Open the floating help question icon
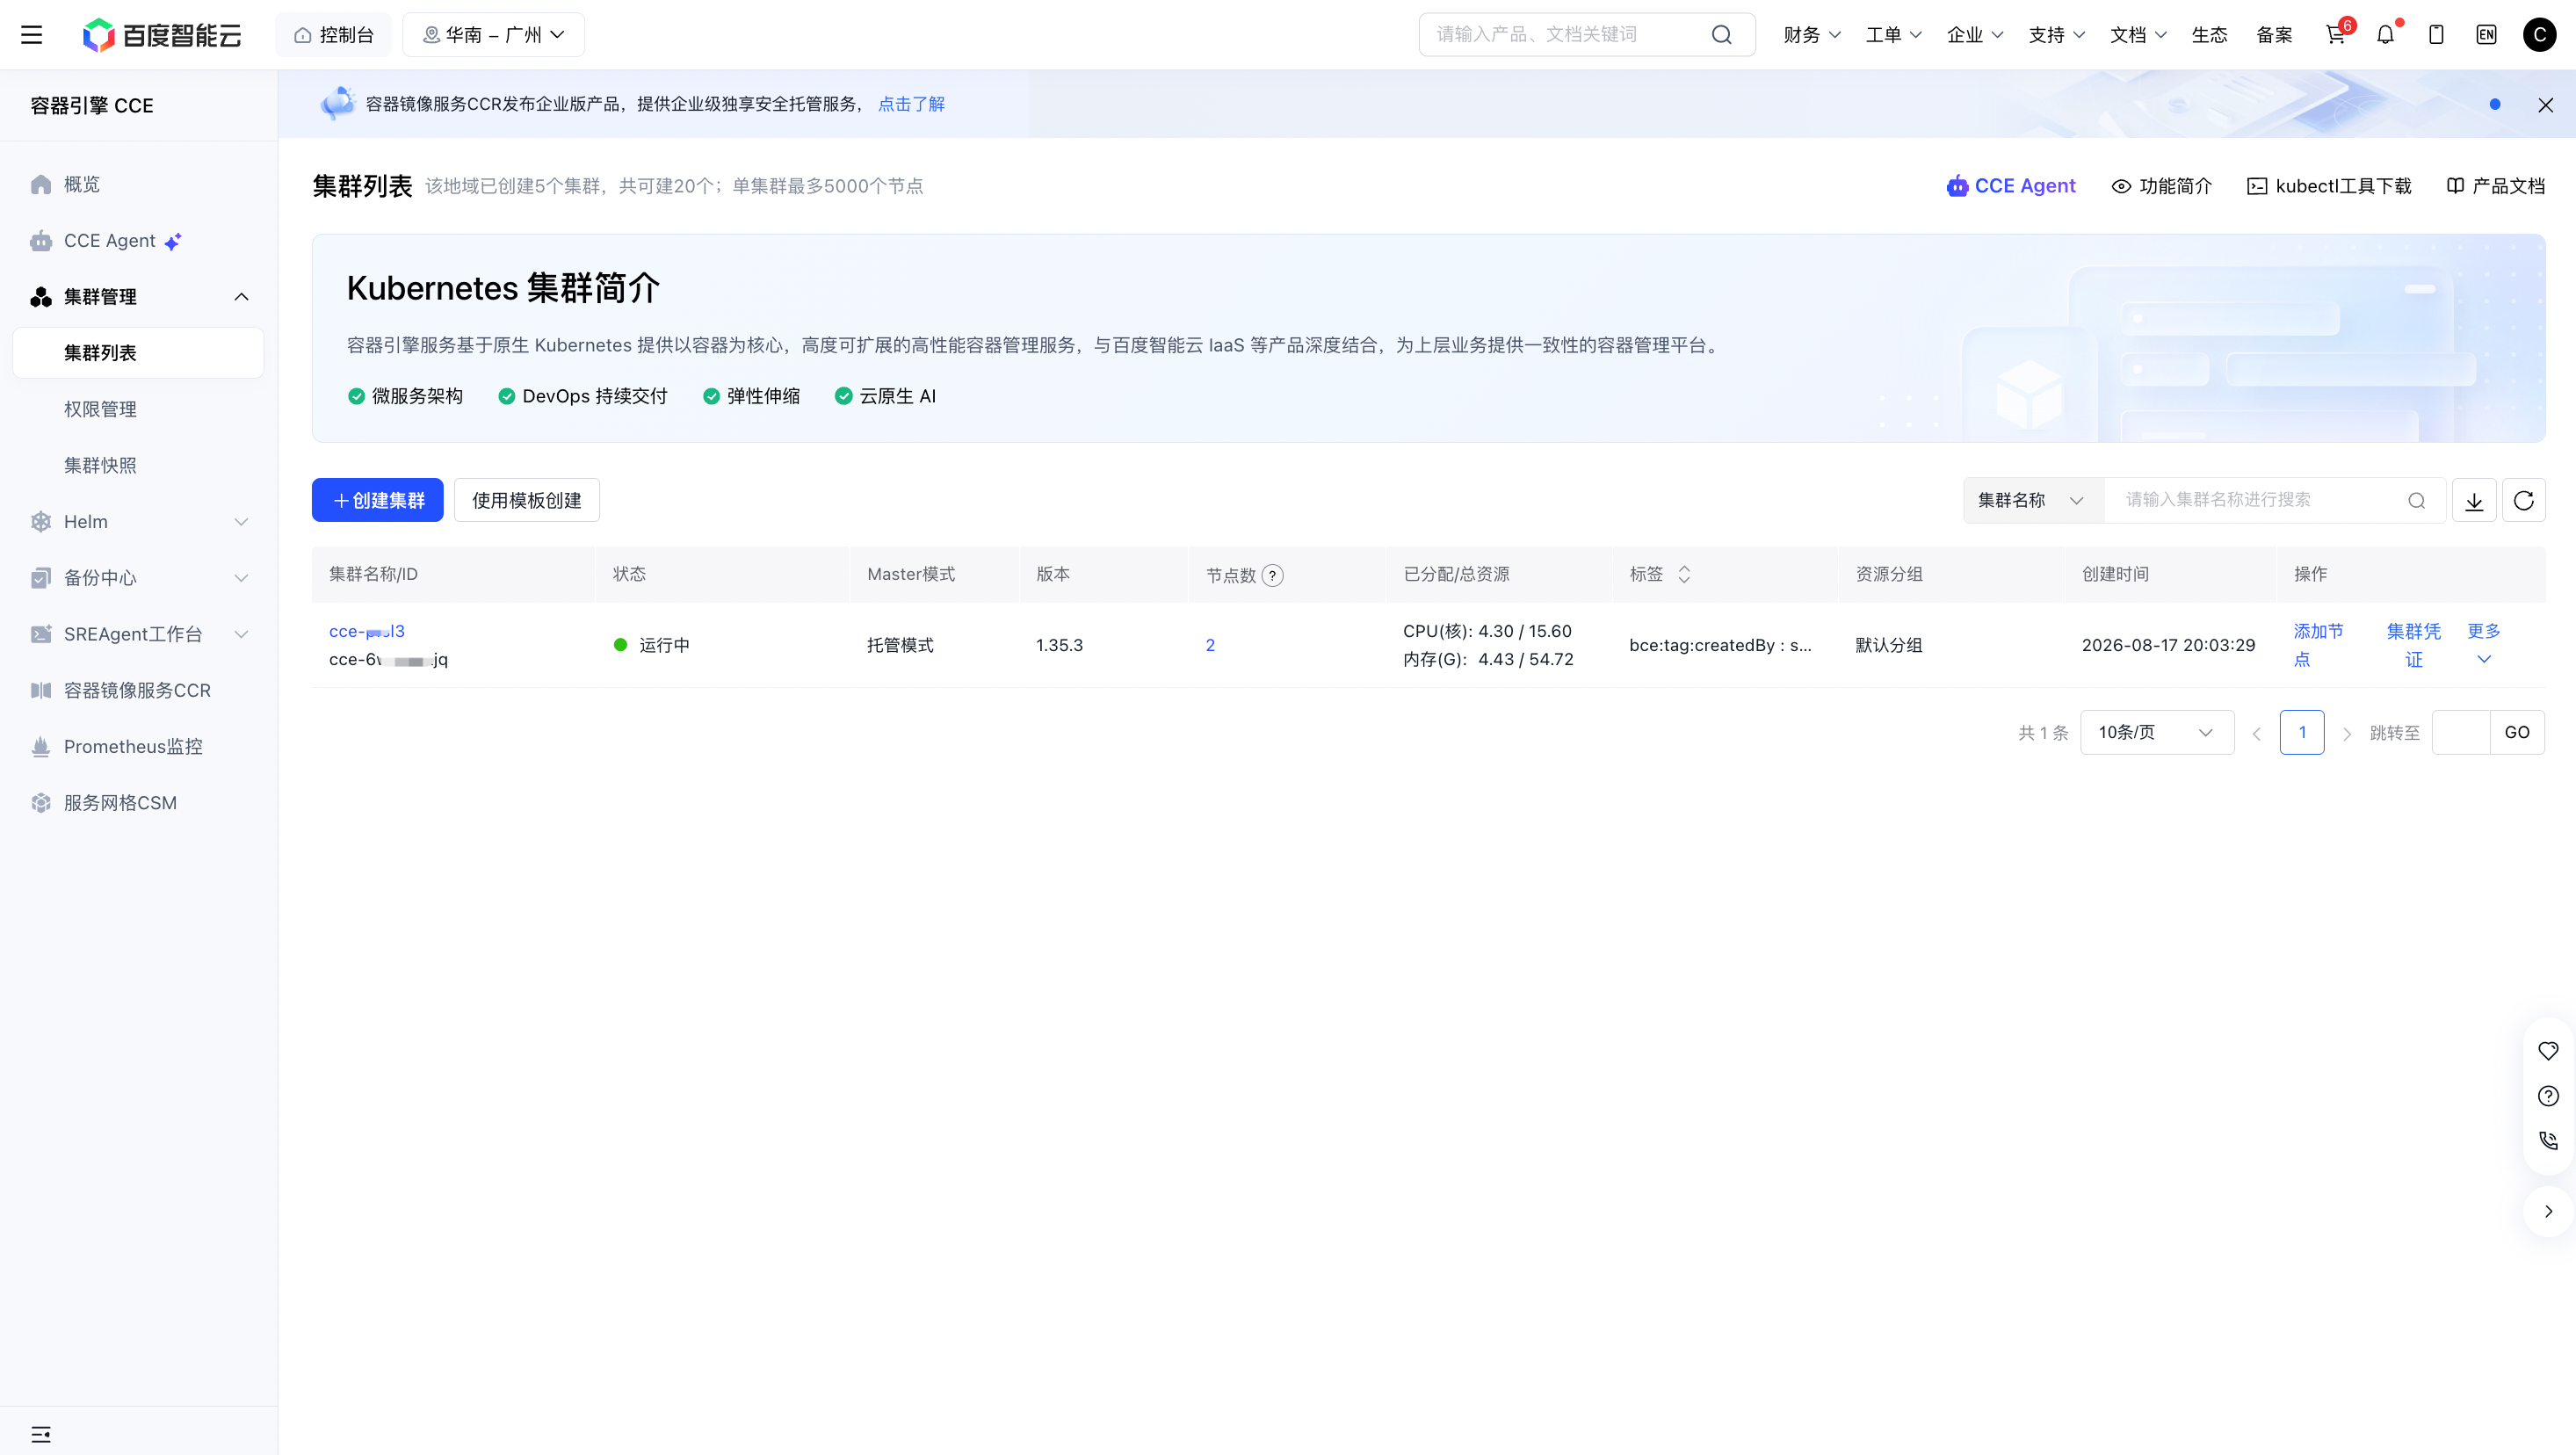Screen dimensions: 2576x1455 pos(2548,1096)
